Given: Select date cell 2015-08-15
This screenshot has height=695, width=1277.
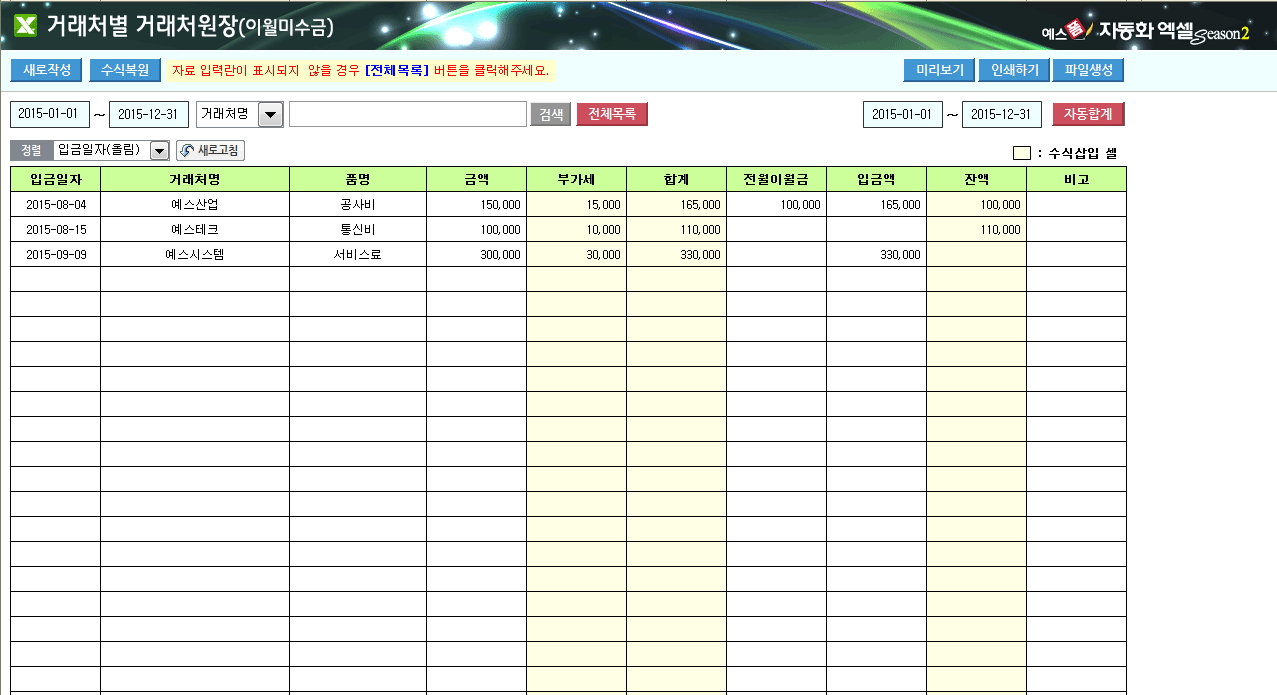Looking at the screenshot, I should (x=56, y=229).
